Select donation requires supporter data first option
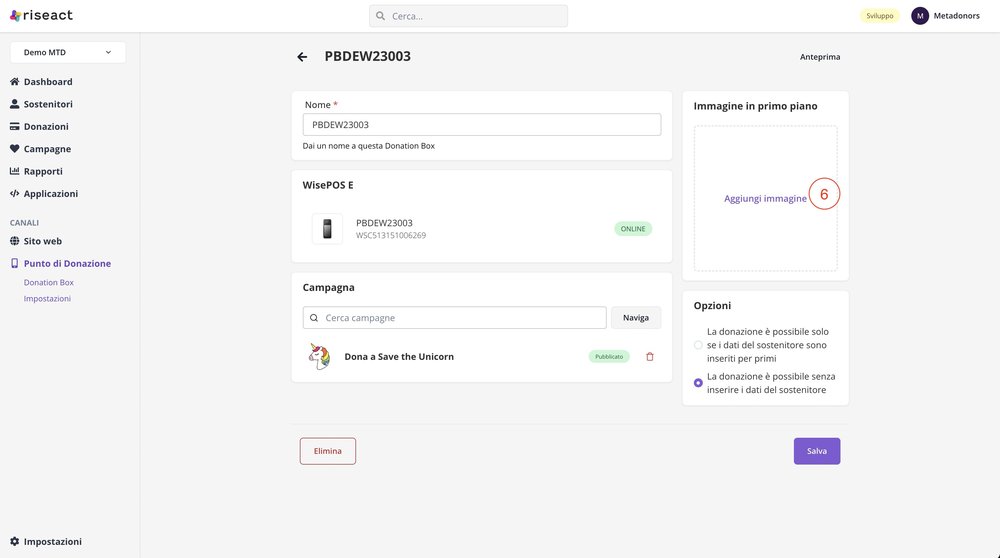Image resolution: width=1000 pixels, height=558 pixels. click(x=698, y=345)
